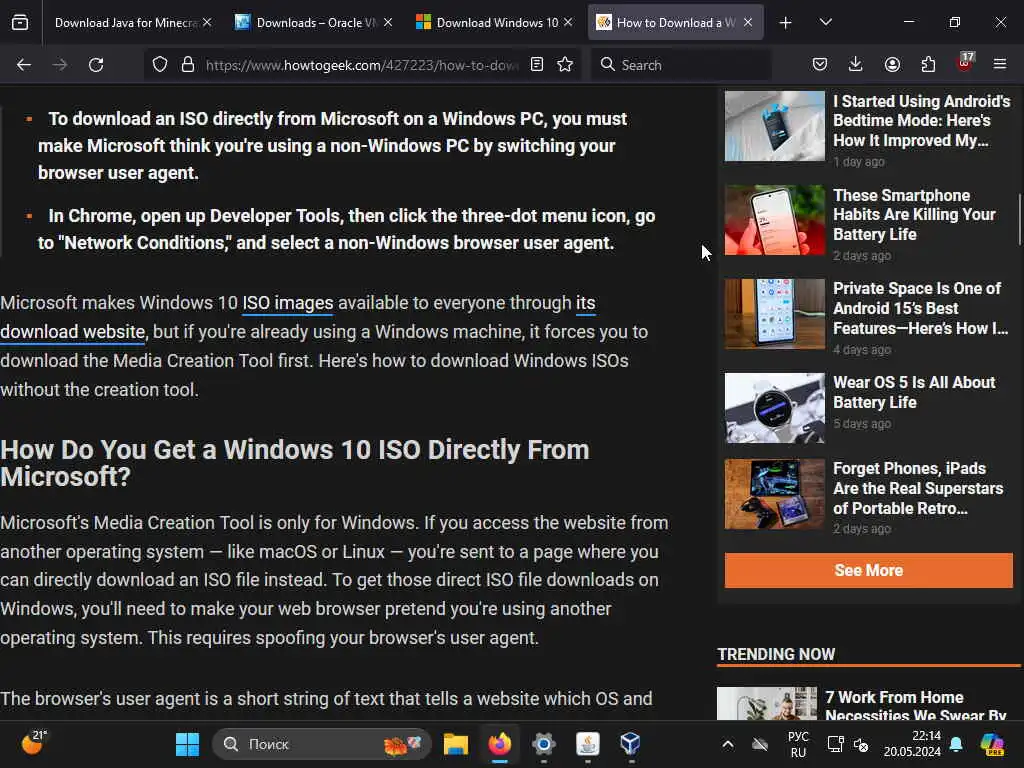
Task: Switch to Download Java for Minecraft tab
Action: pos(125,22)
